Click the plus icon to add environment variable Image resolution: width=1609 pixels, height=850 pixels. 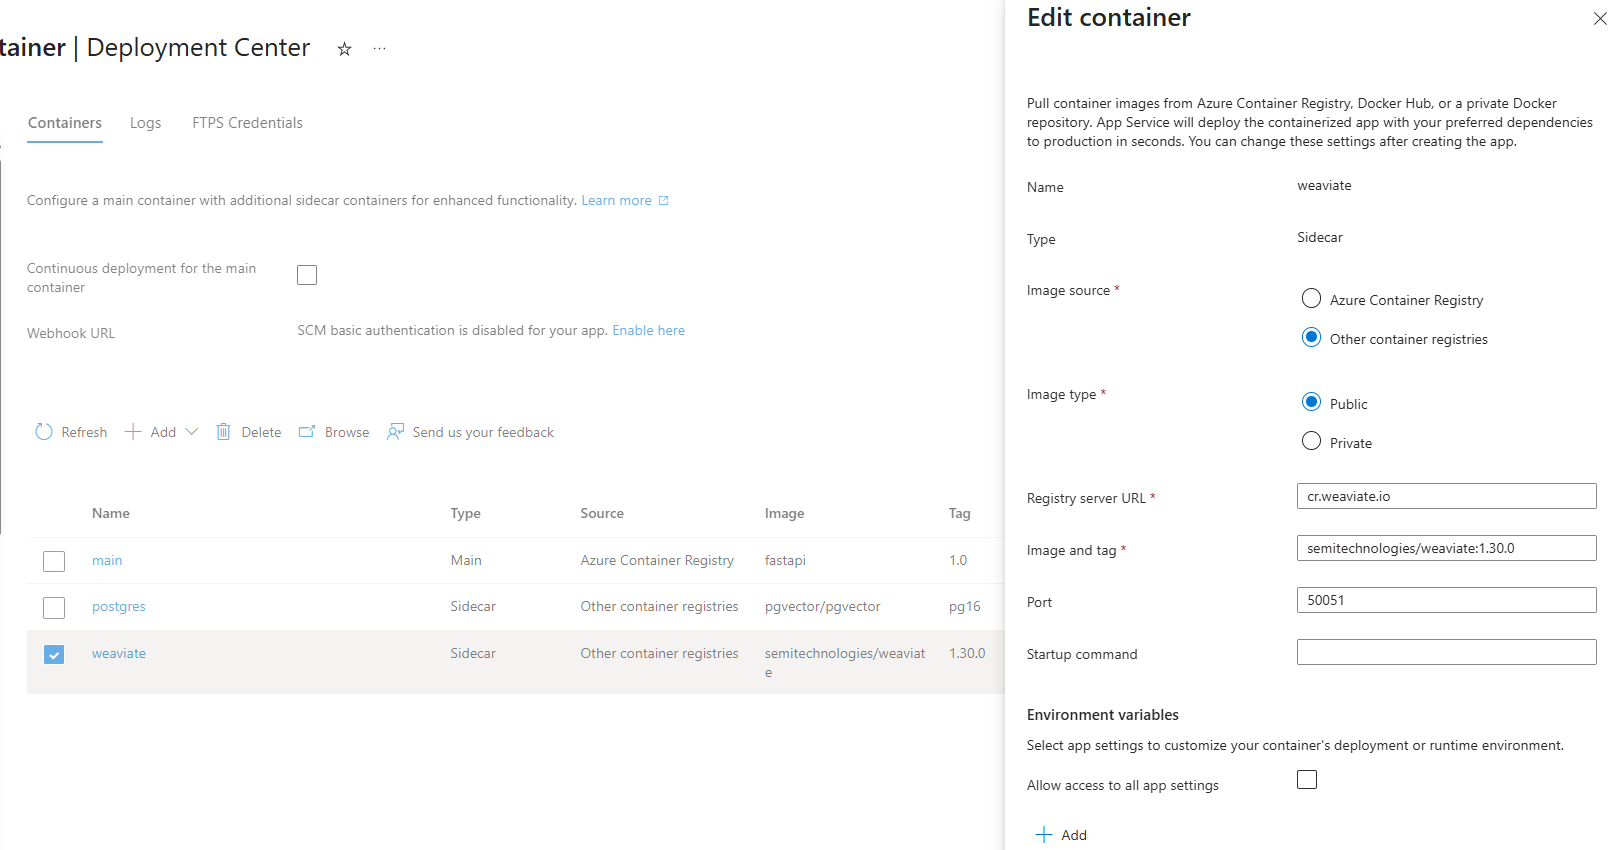click(x=1044, y=835)
